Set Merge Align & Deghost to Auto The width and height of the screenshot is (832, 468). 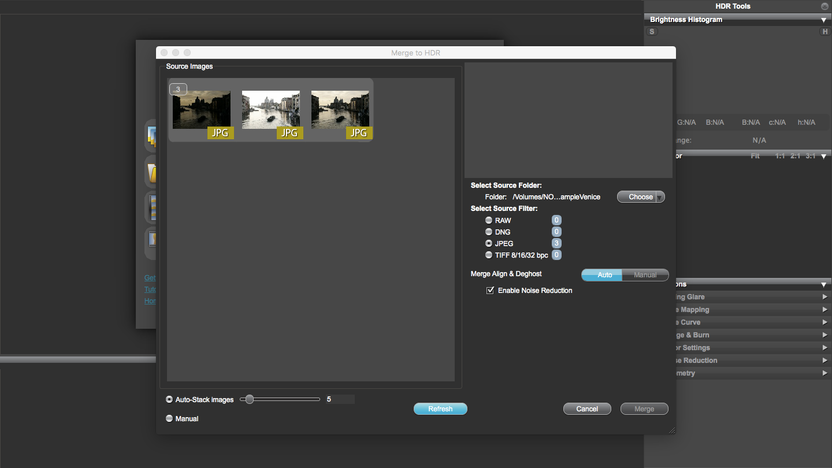coord(602,275)
